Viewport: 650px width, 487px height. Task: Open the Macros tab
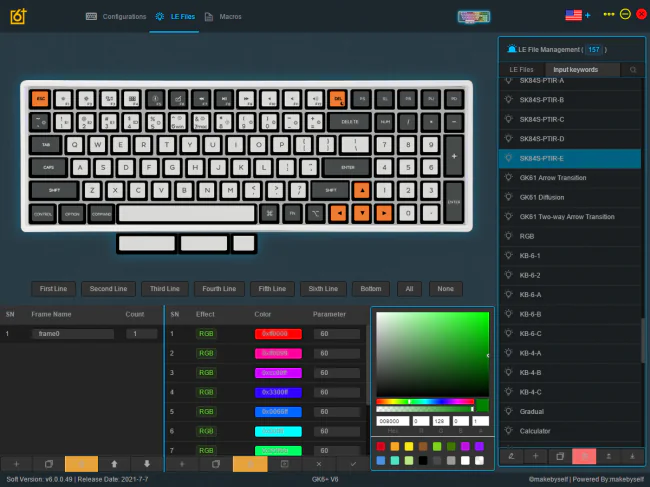pyautogui.click(x=223, y=17)
